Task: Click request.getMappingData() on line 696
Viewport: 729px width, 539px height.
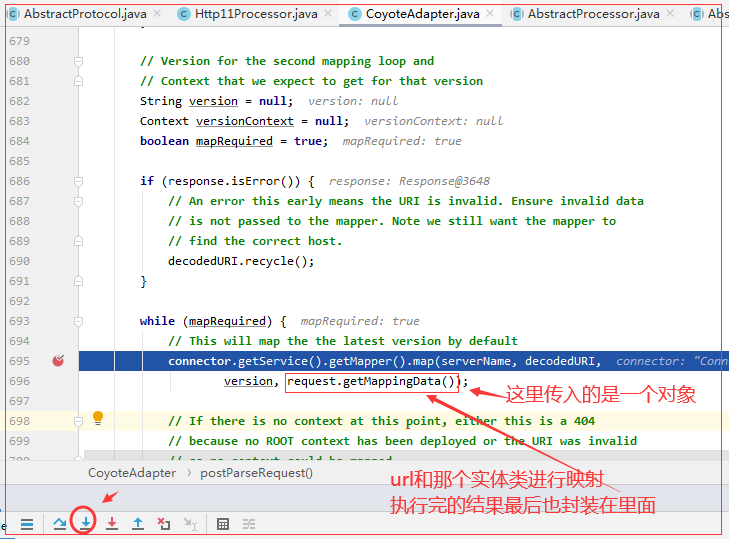Action: click(x=371, y=381)
